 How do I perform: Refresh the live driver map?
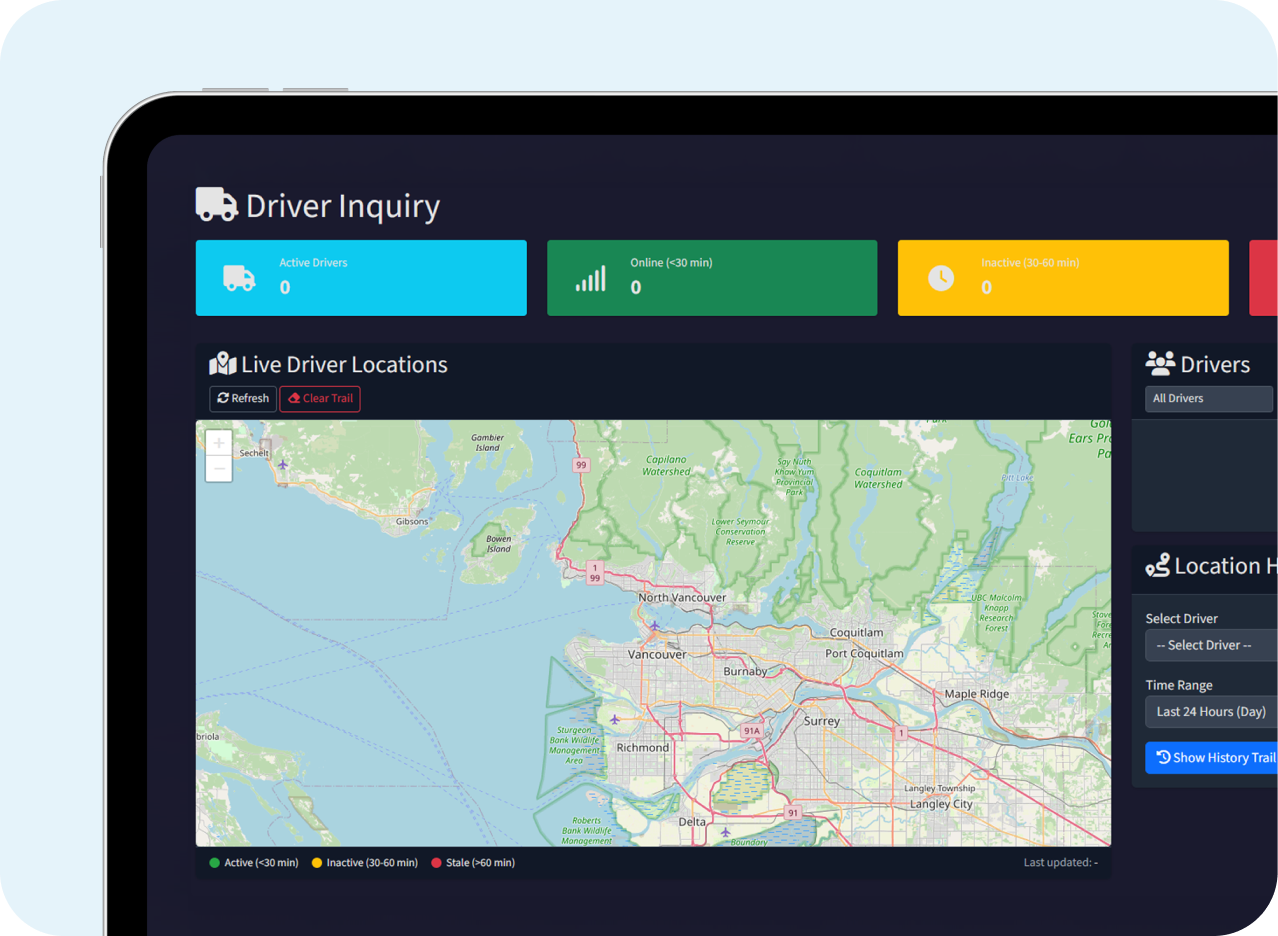pos(243,398)
